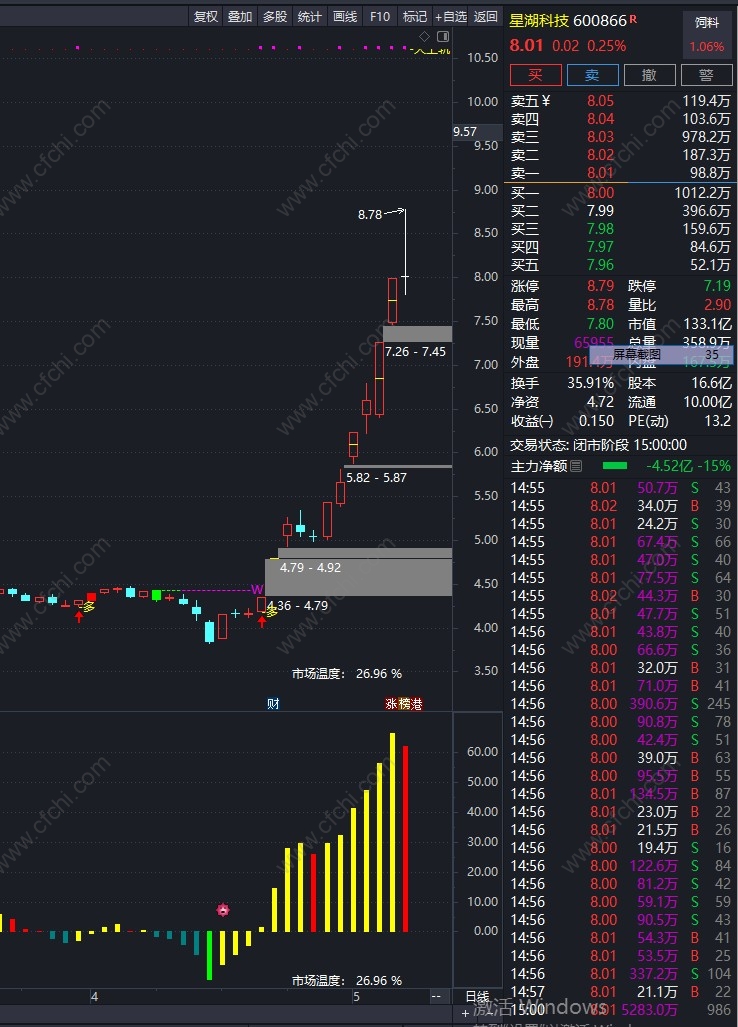The height and width of the screenshot is (1027, 738).
Task: Click the 财 financial marker on chart
Action: (x=273, y=703)
